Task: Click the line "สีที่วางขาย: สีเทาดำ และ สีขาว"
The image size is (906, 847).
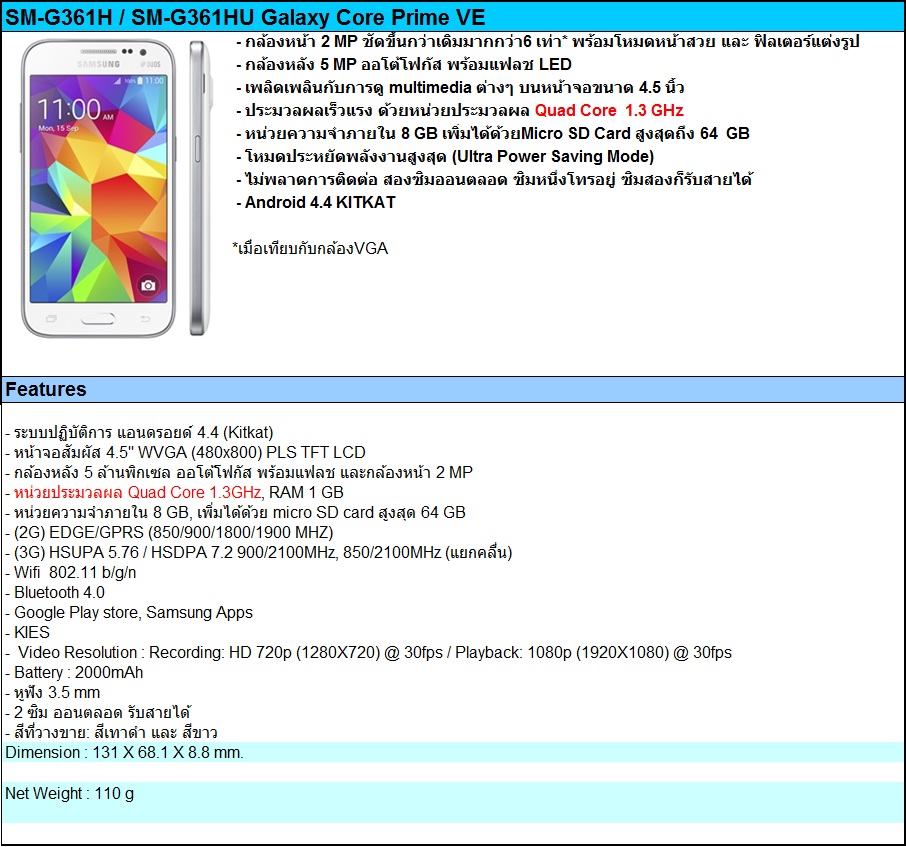Action: (112, 733)
